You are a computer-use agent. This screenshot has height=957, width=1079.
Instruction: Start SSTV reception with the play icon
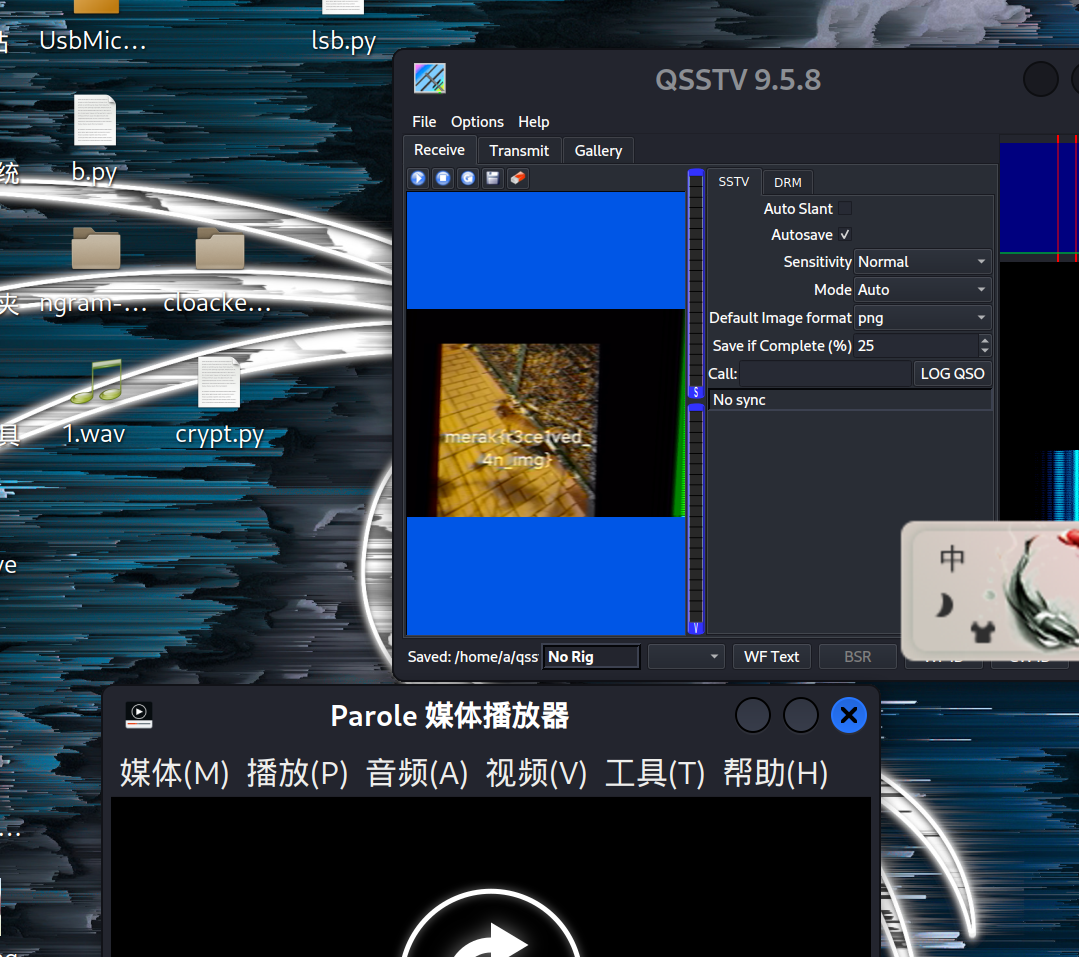[x=417, y=178]
